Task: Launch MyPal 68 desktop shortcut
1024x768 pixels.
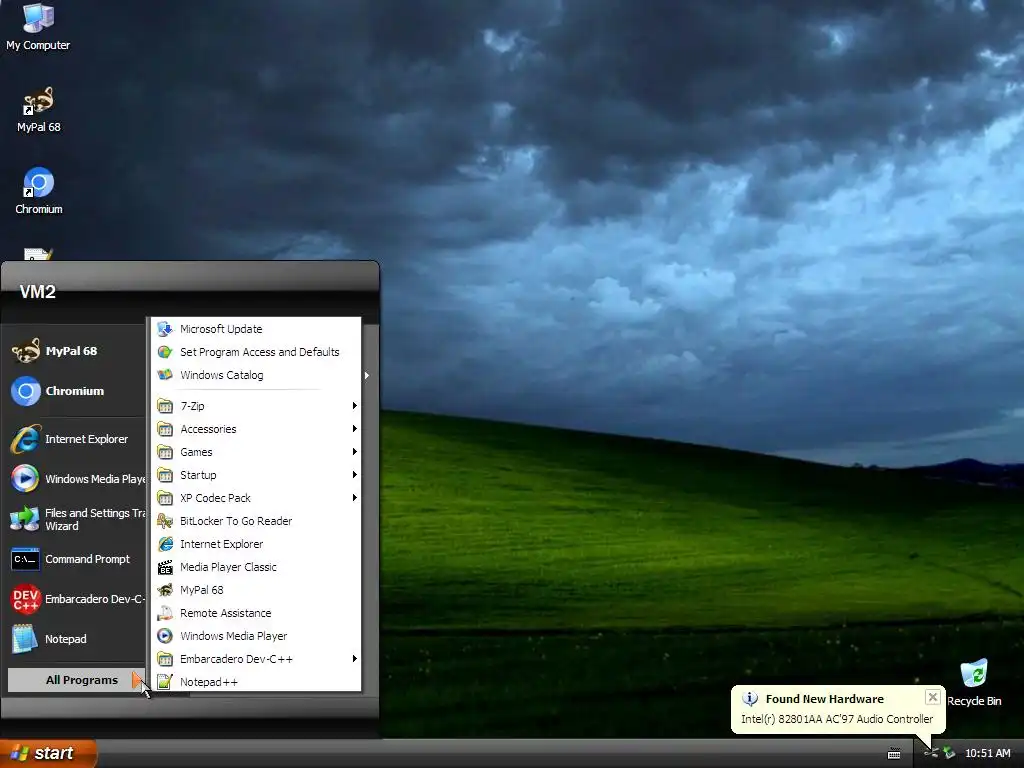Action: click(39, 110)
